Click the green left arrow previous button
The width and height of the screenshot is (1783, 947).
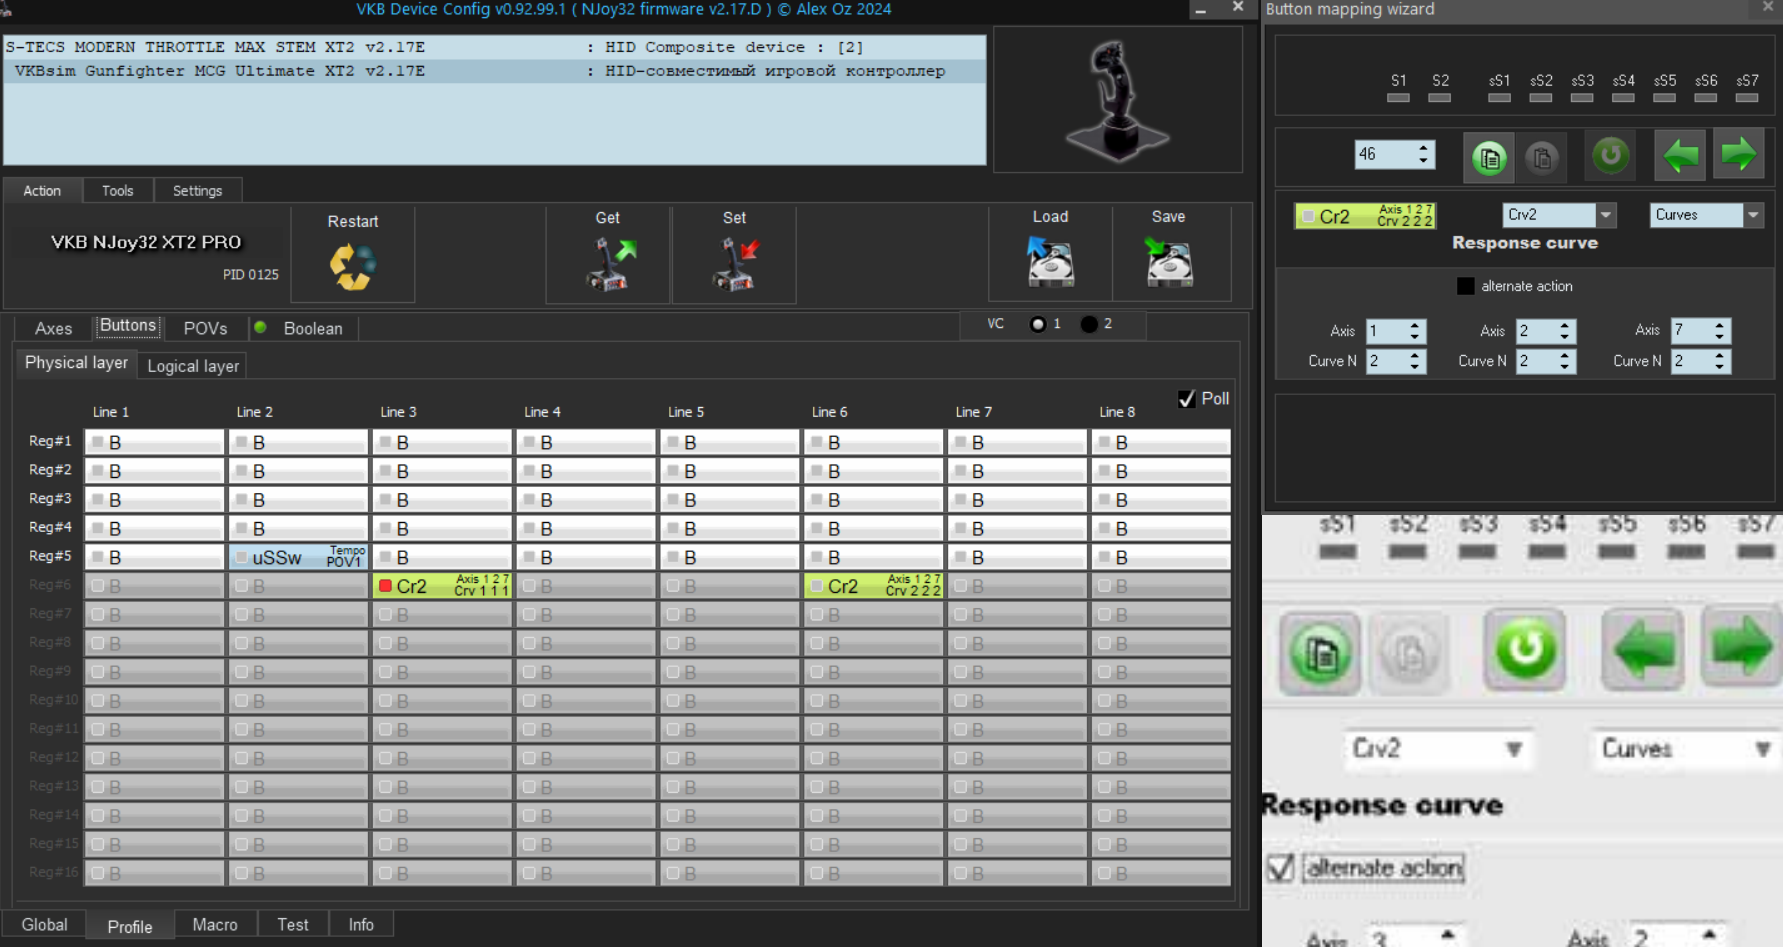1680,155
